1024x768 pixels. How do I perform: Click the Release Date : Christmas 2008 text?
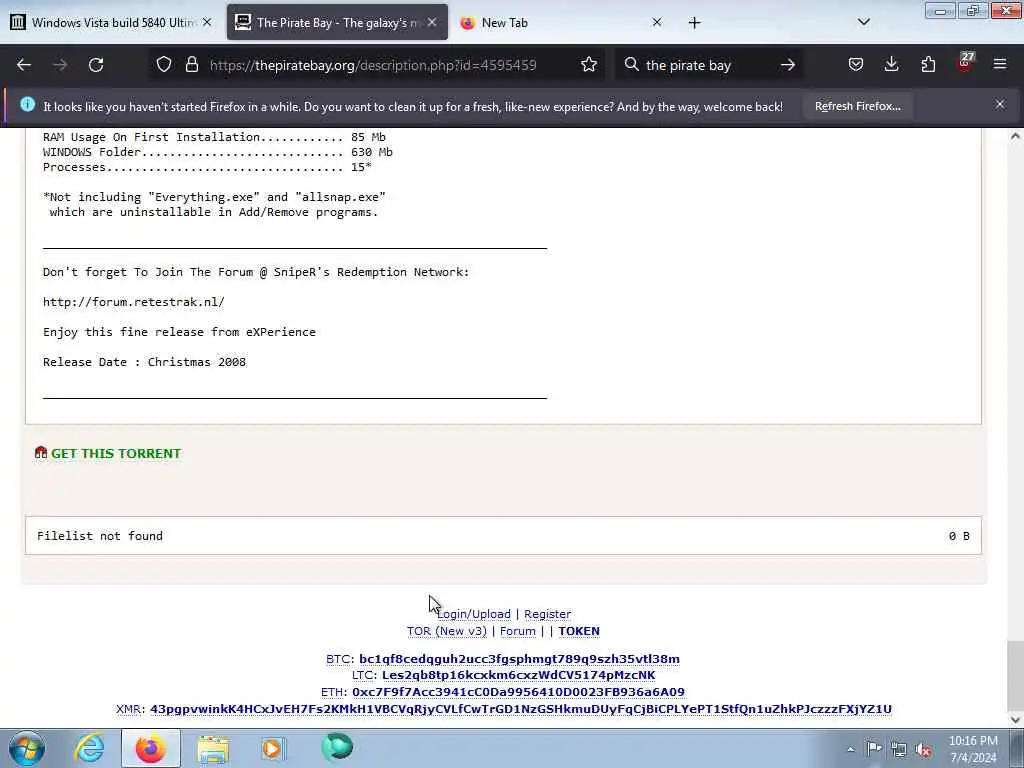coord(144,362)
